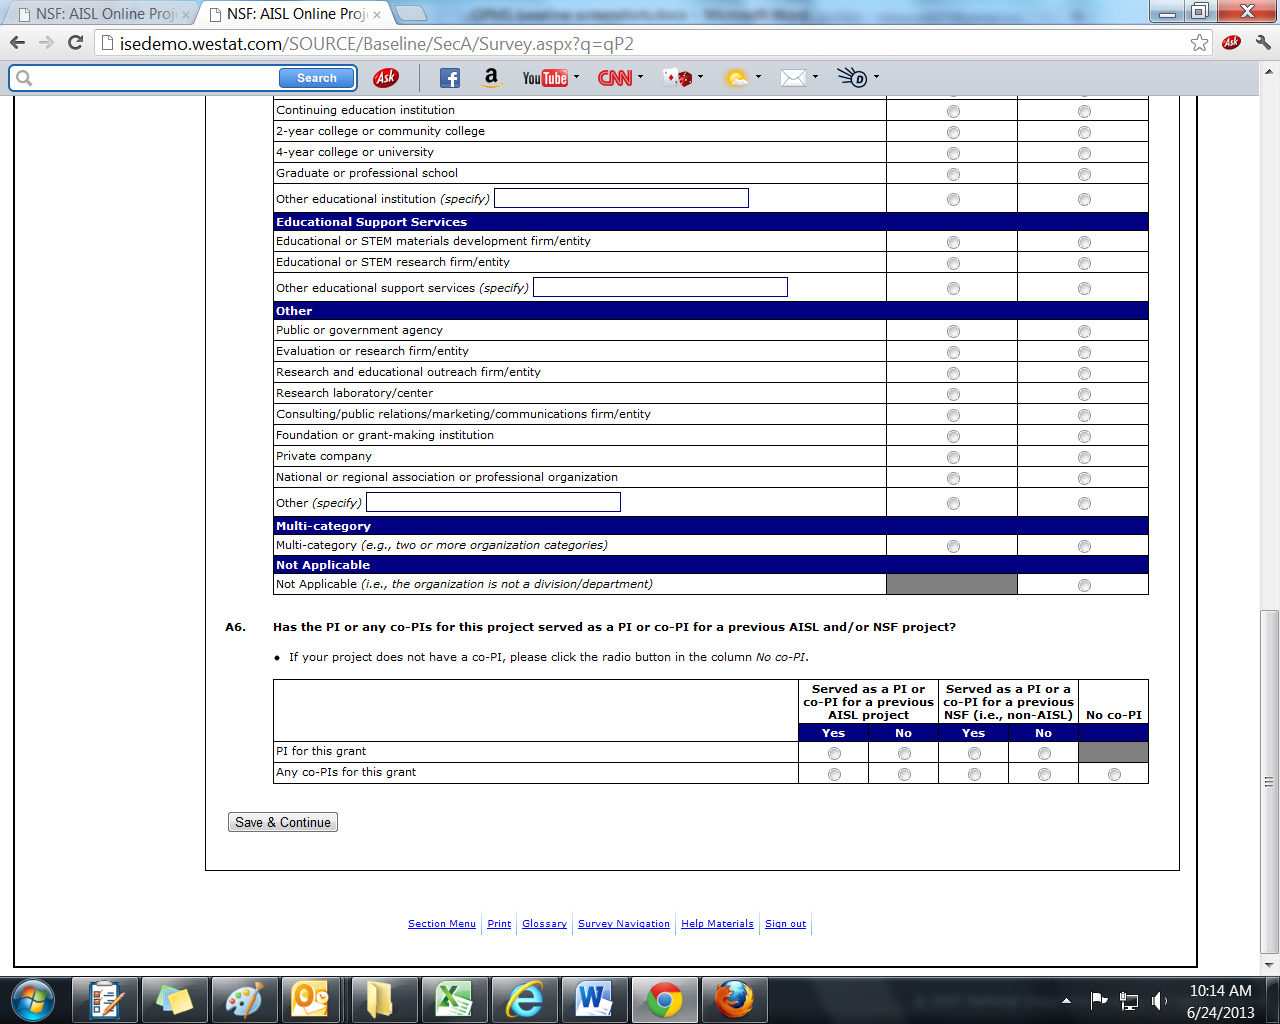Open a new browser tab

[x=411, y=13]
